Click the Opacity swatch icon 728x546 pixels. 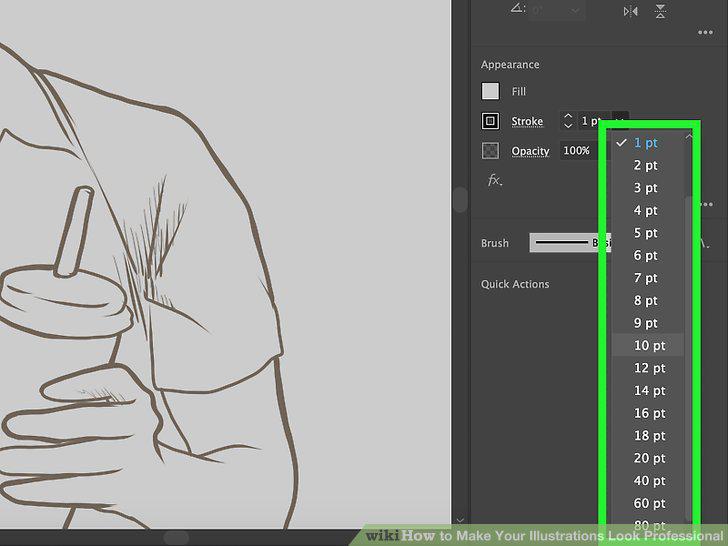[x=490, y=150]
